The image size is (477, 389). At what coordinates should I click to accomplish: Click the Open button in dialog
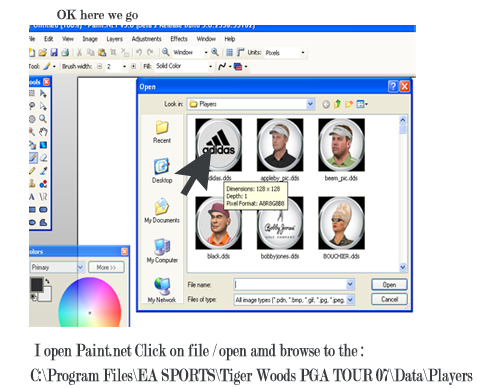point(389,285)
